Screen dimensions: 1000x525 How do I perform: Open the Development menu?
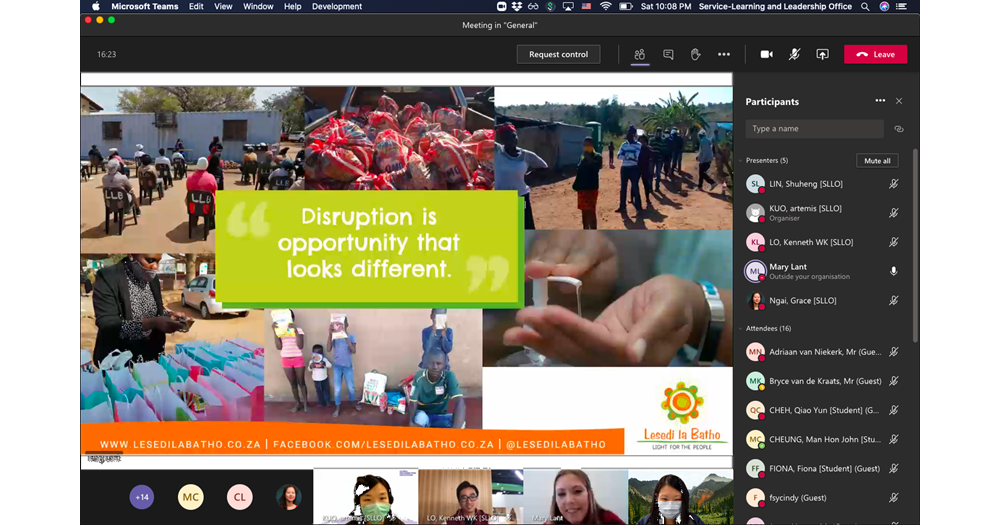point(337,6)
